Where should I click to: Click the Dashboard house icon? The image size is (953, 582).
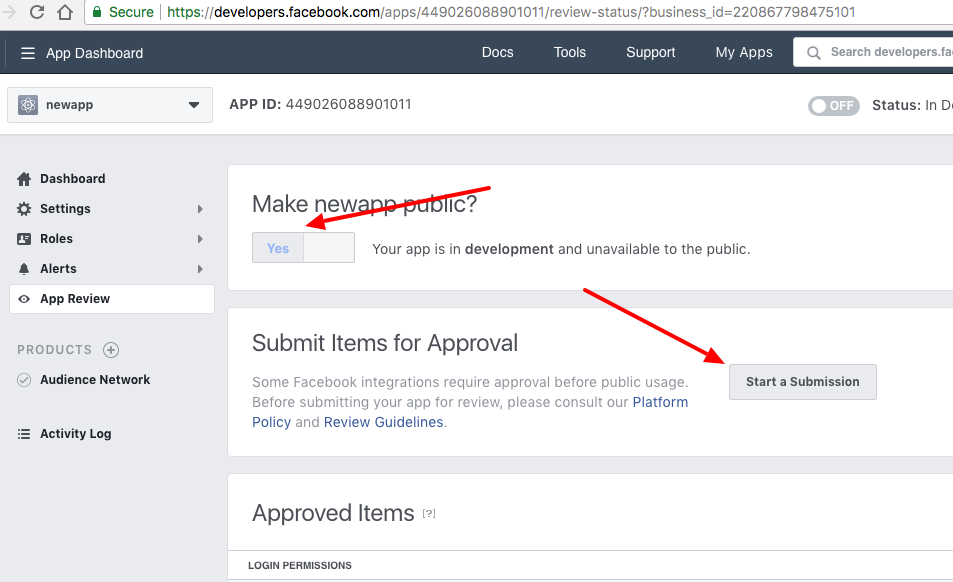click(24, 179)
